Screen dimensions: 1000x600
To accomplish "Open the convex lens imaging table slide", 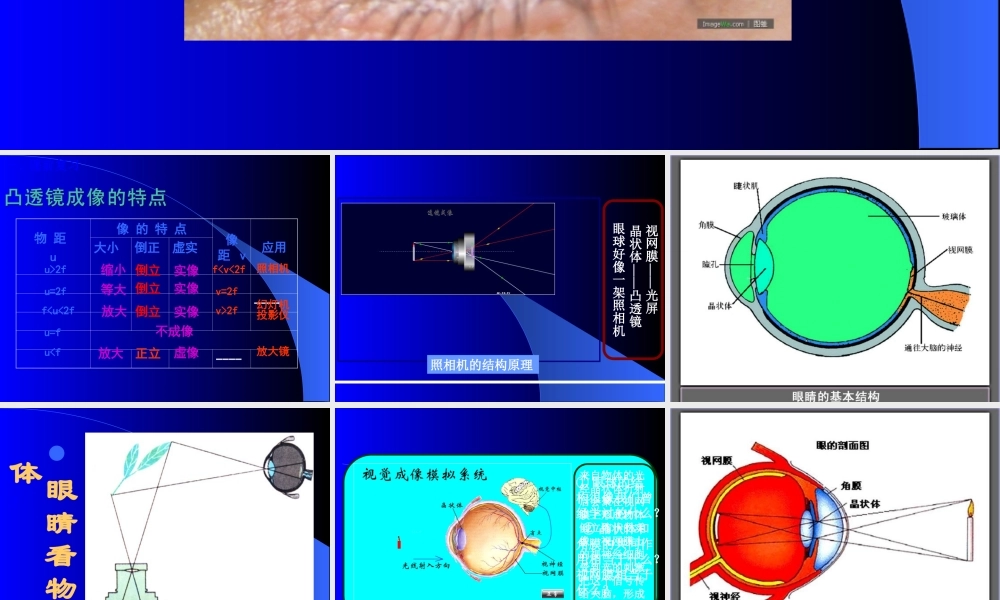I will click(165, 278).
